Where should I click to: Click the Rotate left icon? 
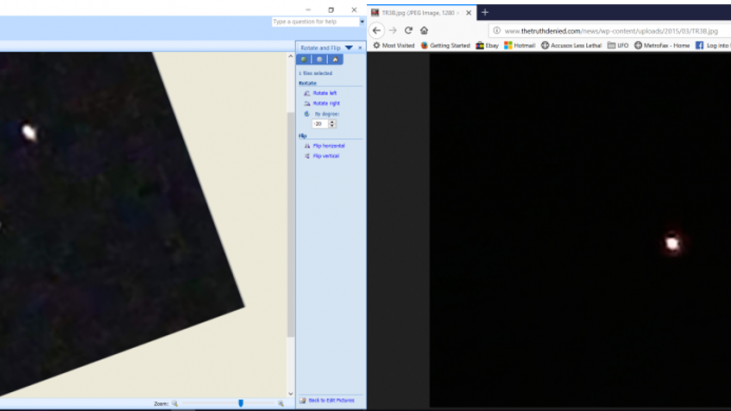pos(307,93)
